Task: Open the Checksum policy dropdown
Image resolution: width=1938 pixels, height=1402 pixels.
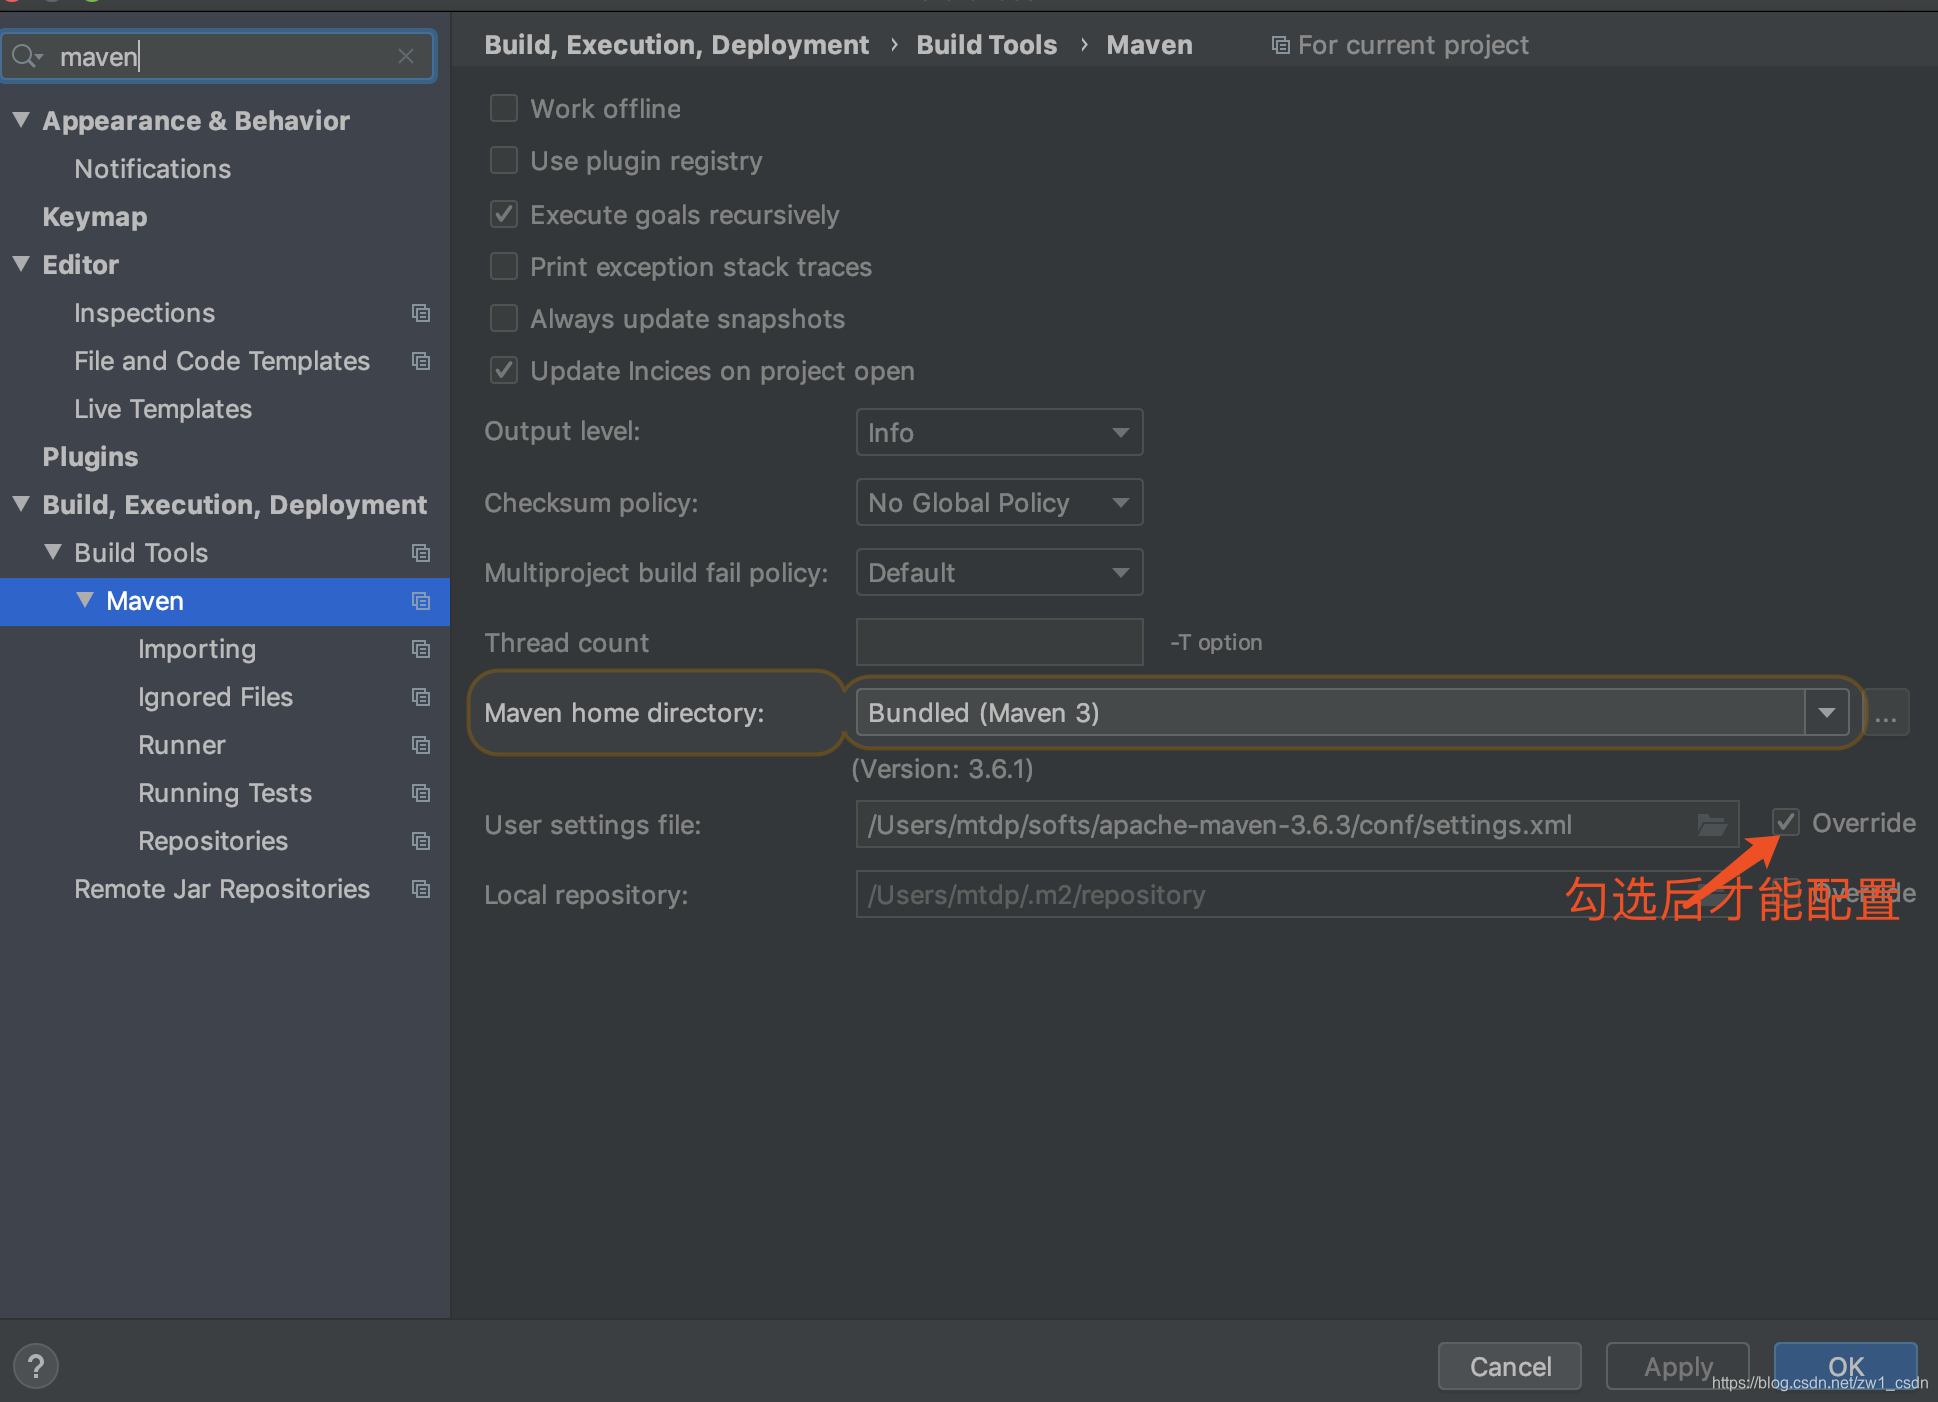Action: coord(998,503)
